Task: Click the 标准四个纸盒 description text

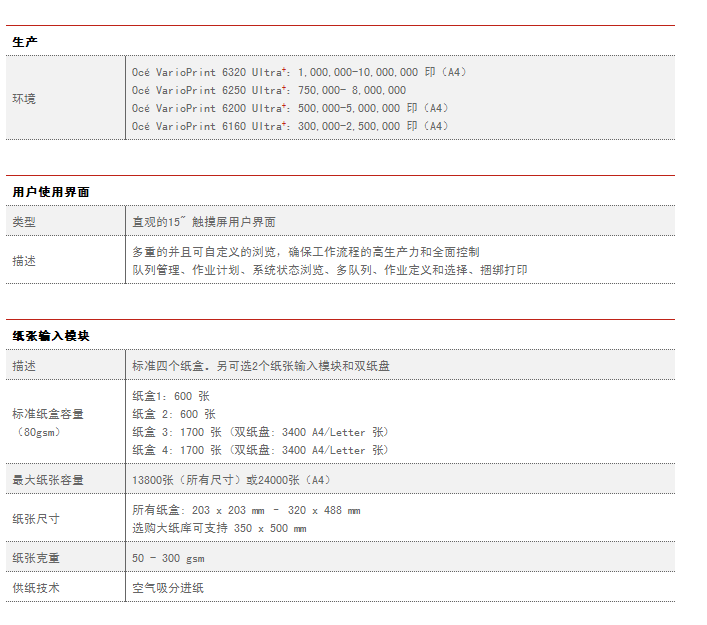Action: [x=261, y=366]
